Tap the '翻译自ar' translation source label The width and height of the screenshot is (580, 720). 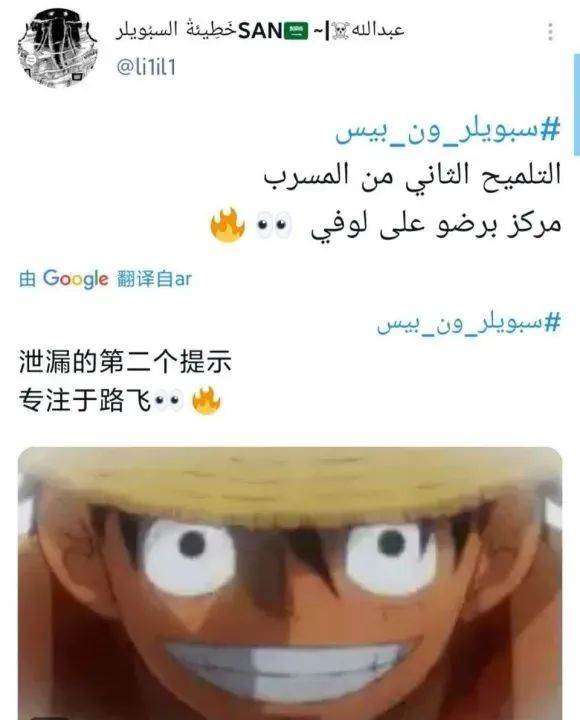[154, 279]
